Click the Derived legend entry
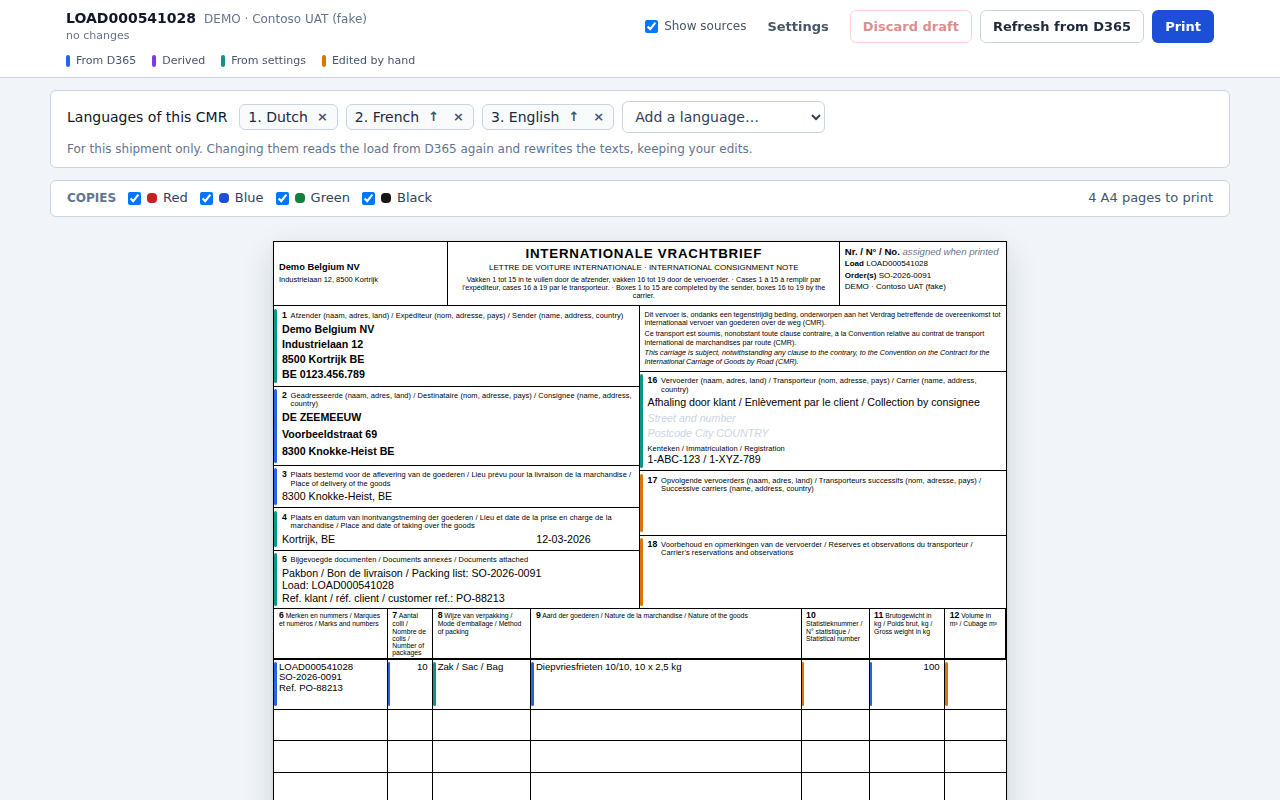1280x800 pixels. coord(179,60)
